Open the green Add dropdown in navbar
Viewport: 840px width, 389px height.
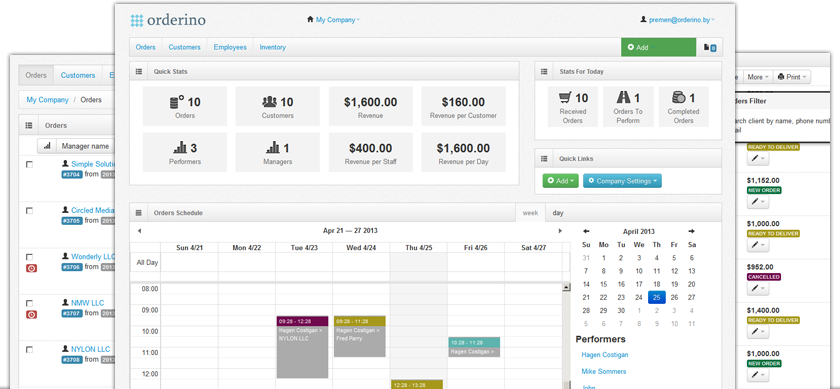pos(658,47)
